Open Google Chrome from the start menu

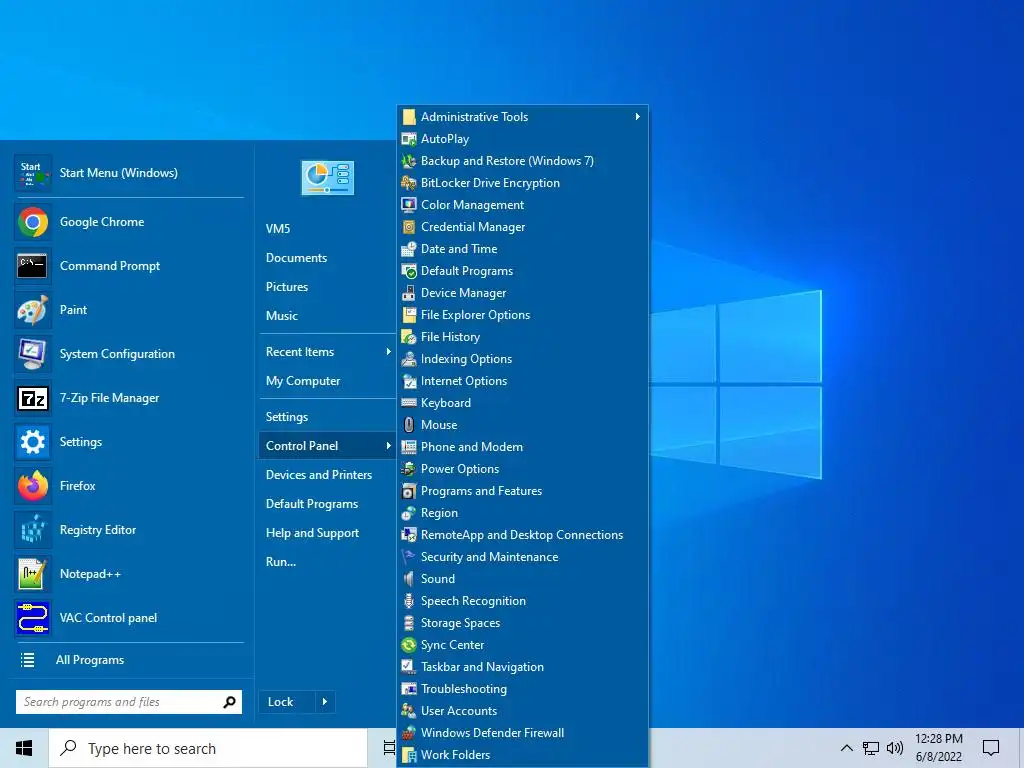coord(129,222)
